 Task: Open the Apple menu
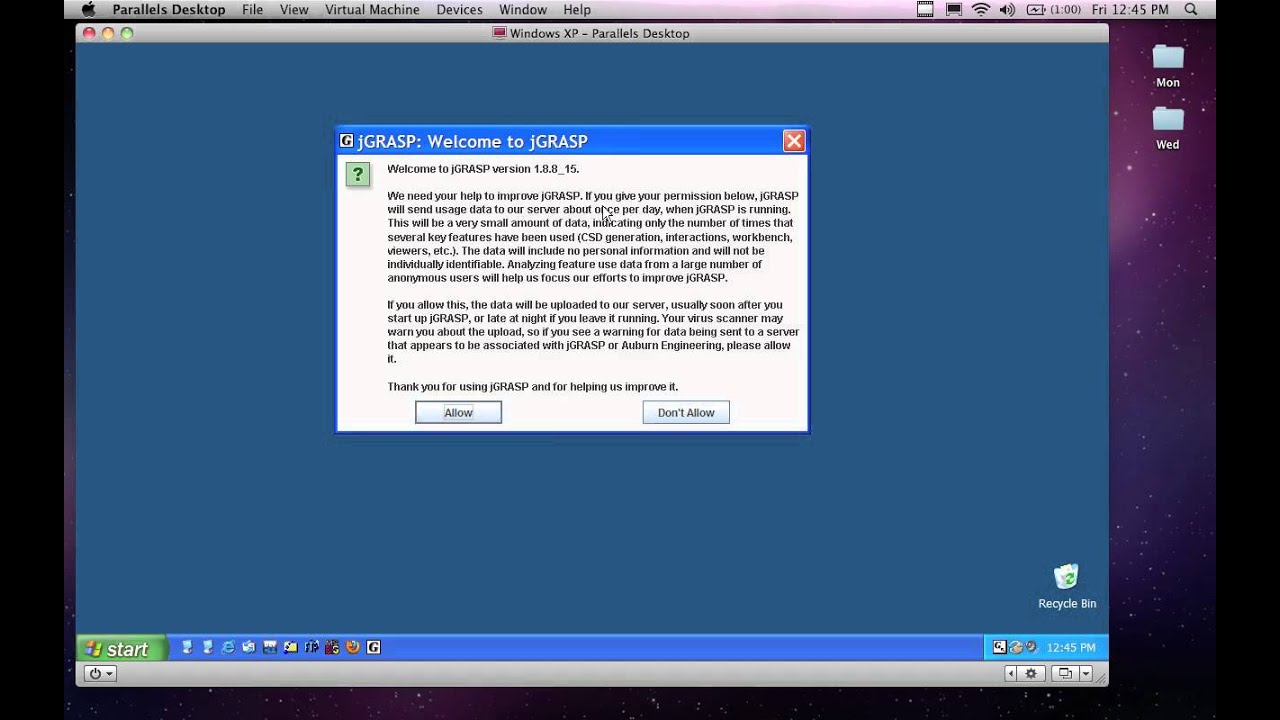[88, 9]
